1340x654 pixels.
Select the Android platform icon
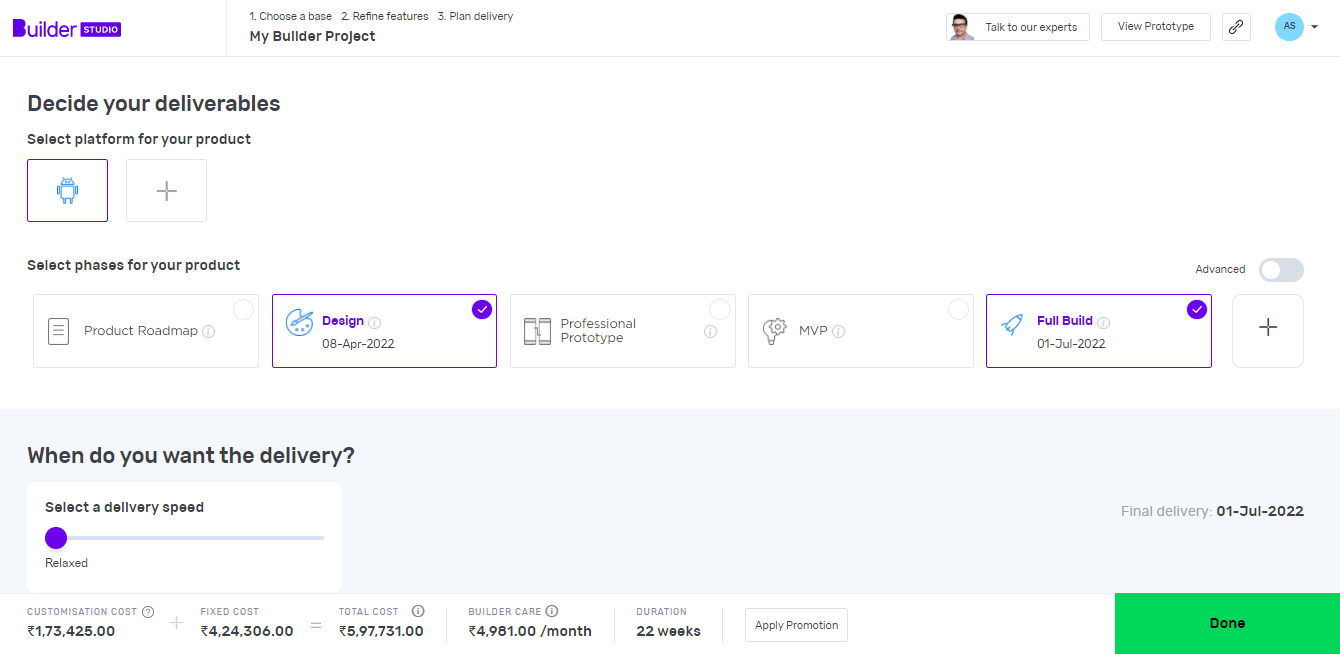67,190
